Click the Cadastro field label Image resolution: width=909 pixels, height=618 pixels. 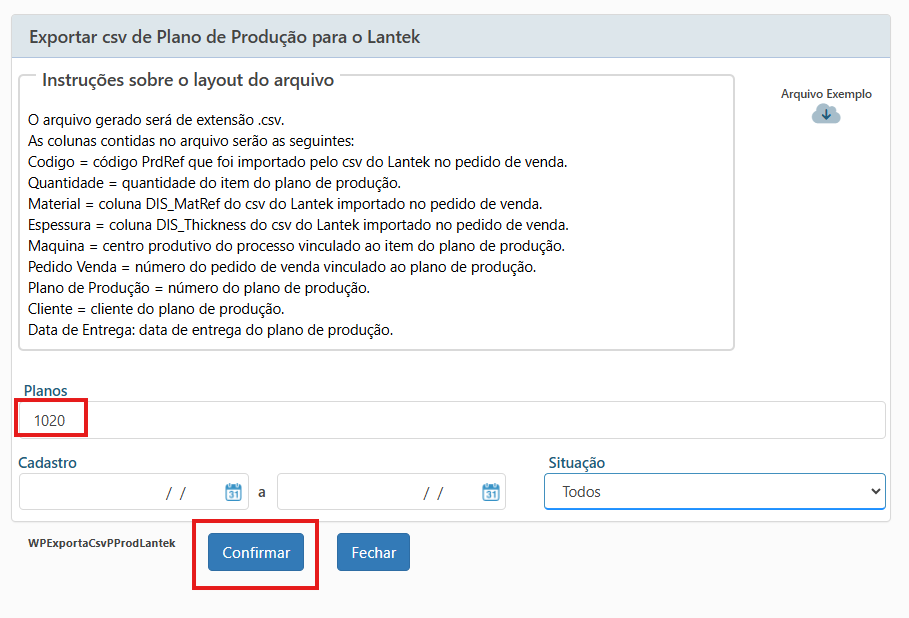(x=48, y=463)
